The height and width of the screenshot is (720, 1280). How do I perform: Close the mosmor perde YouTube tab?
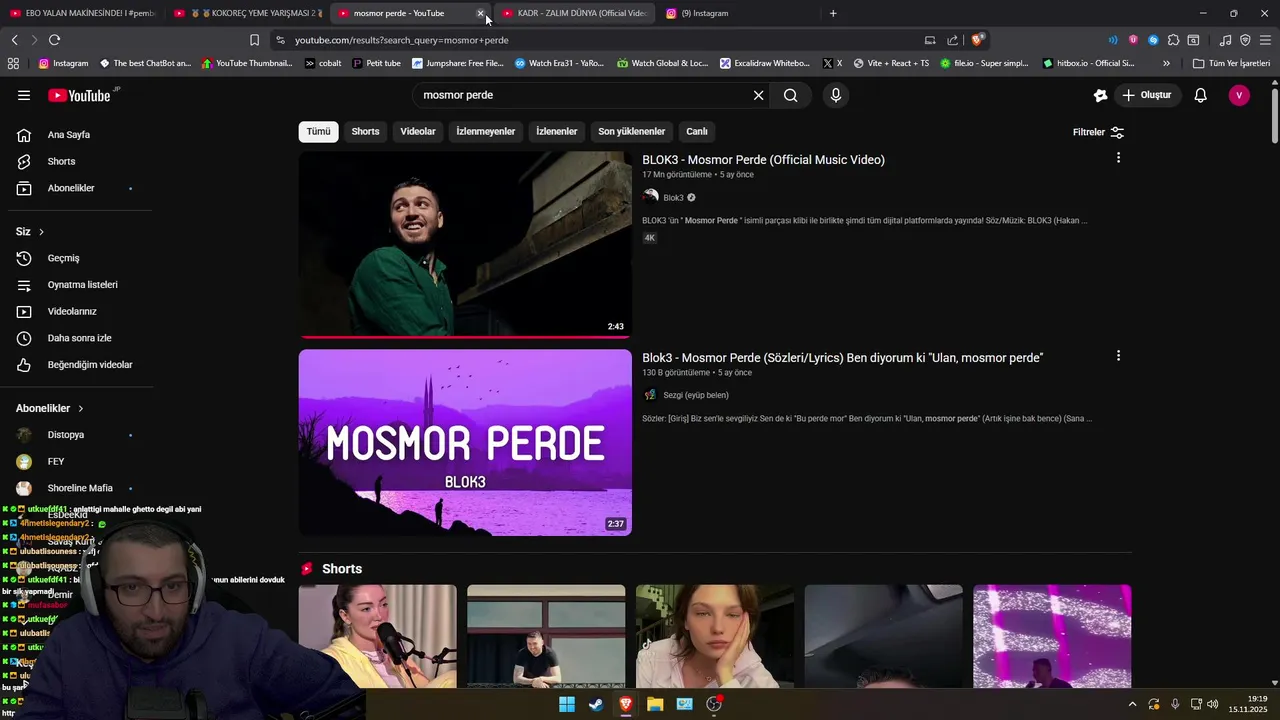480,13
